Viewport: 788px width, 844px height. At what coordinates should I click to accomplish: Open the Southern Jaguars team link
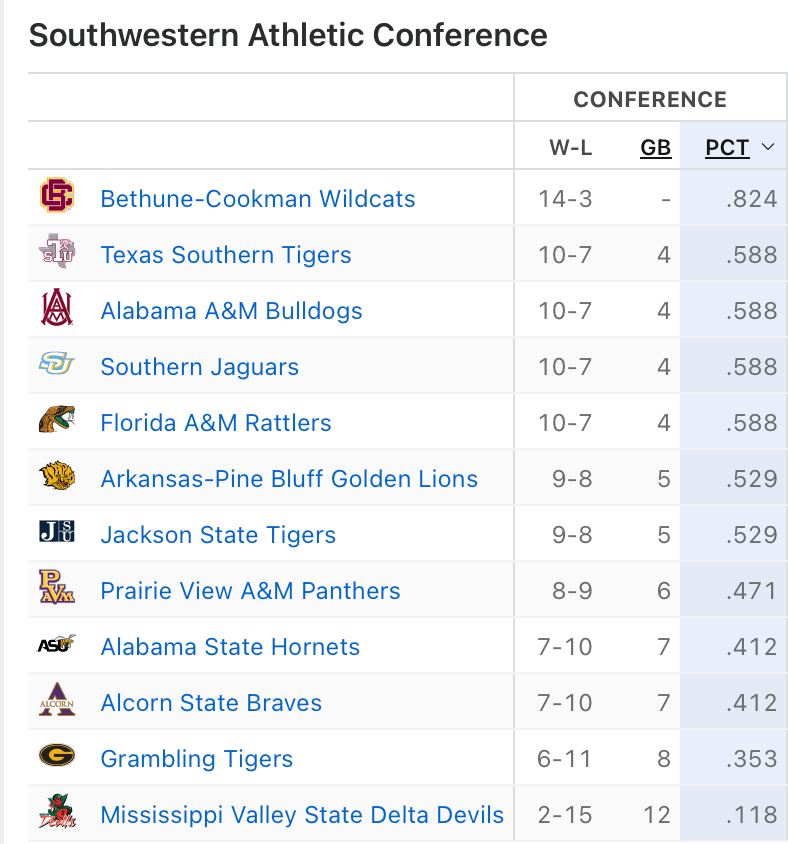click(x=200, y=367)
